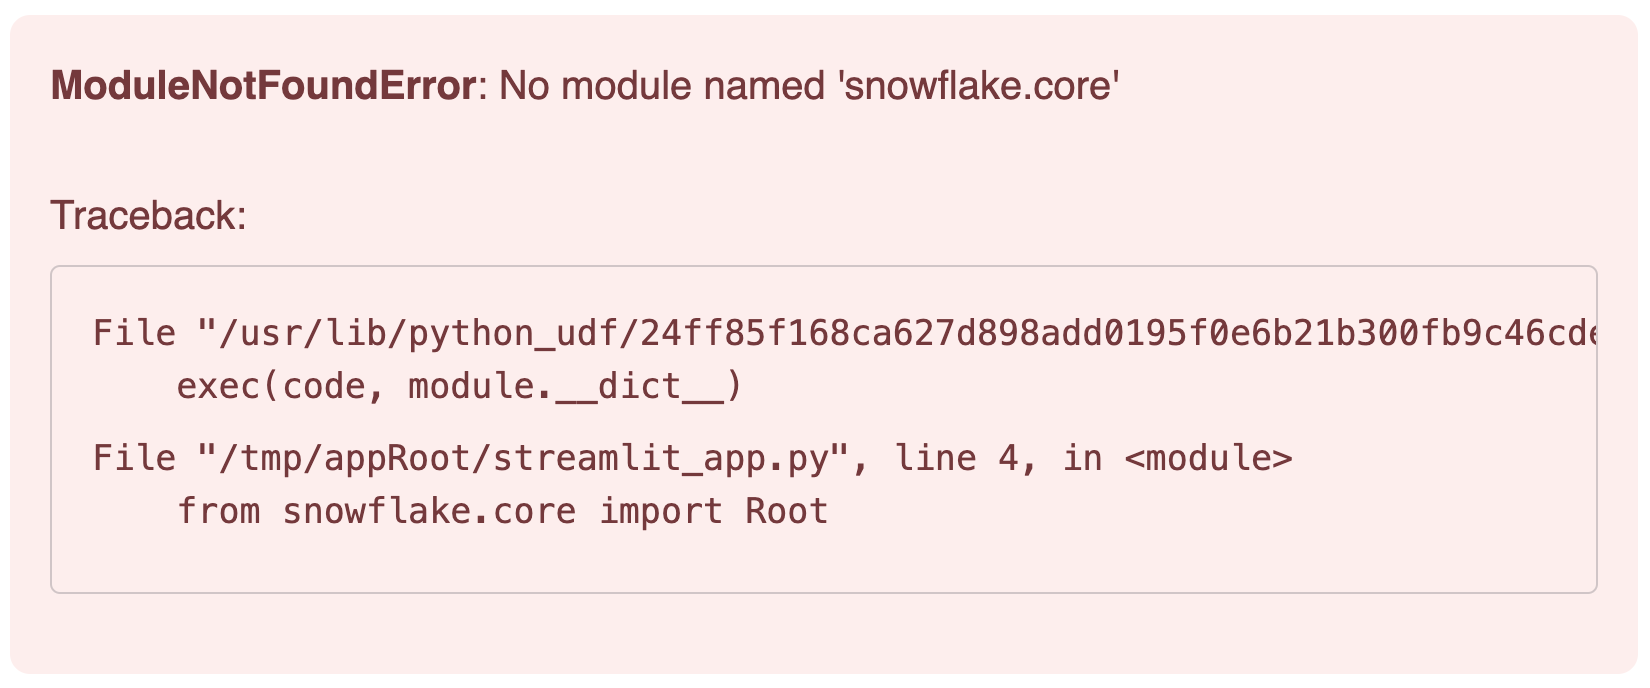Click 'line 4' in the traceback
Viewport: 1650px width, 688px height.
pyautogui.click(x=955, y=458)
